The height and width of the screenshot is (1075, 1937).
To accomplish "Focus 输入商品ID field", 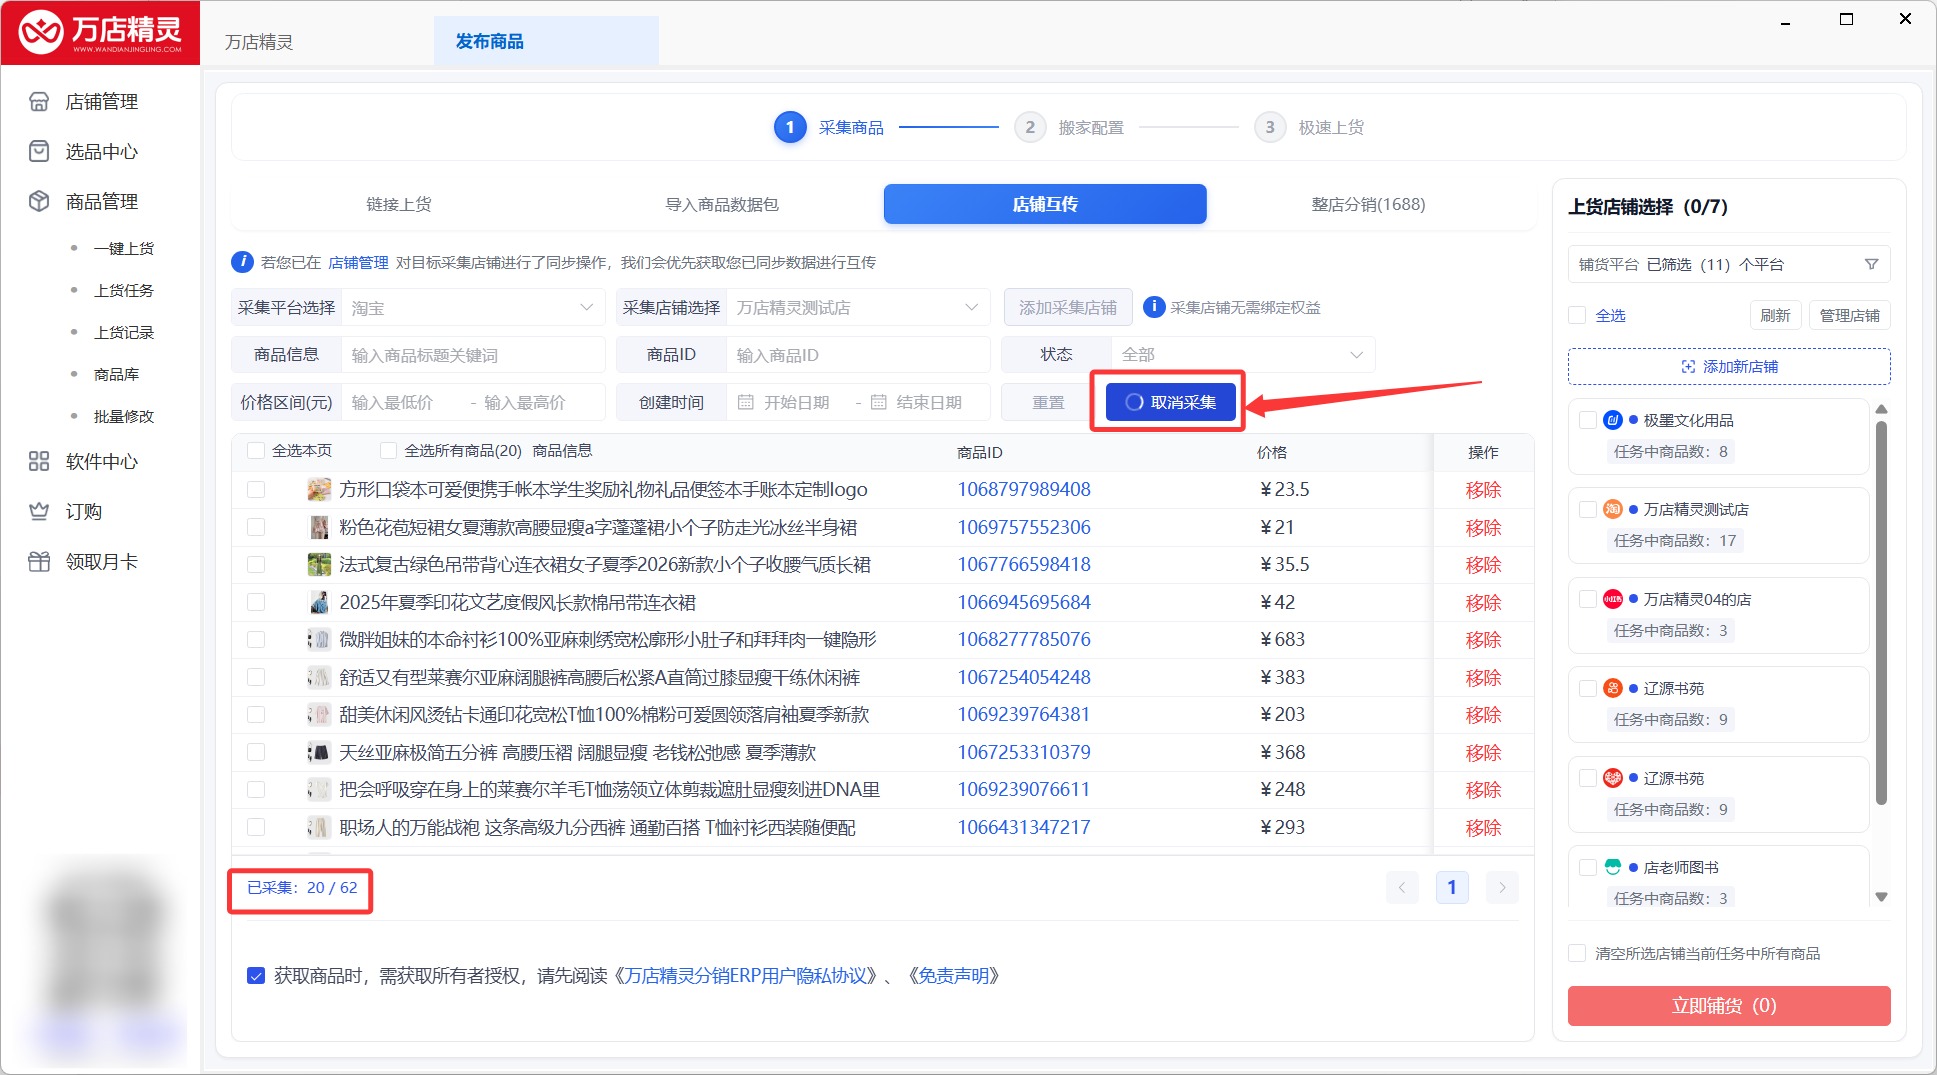I will (858, 354).
